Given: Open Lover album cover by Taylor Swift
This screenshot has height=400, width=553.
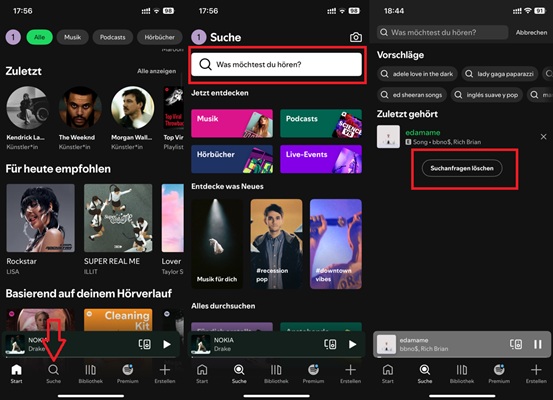Looking at the screenshot, I should tap(172, 218).
